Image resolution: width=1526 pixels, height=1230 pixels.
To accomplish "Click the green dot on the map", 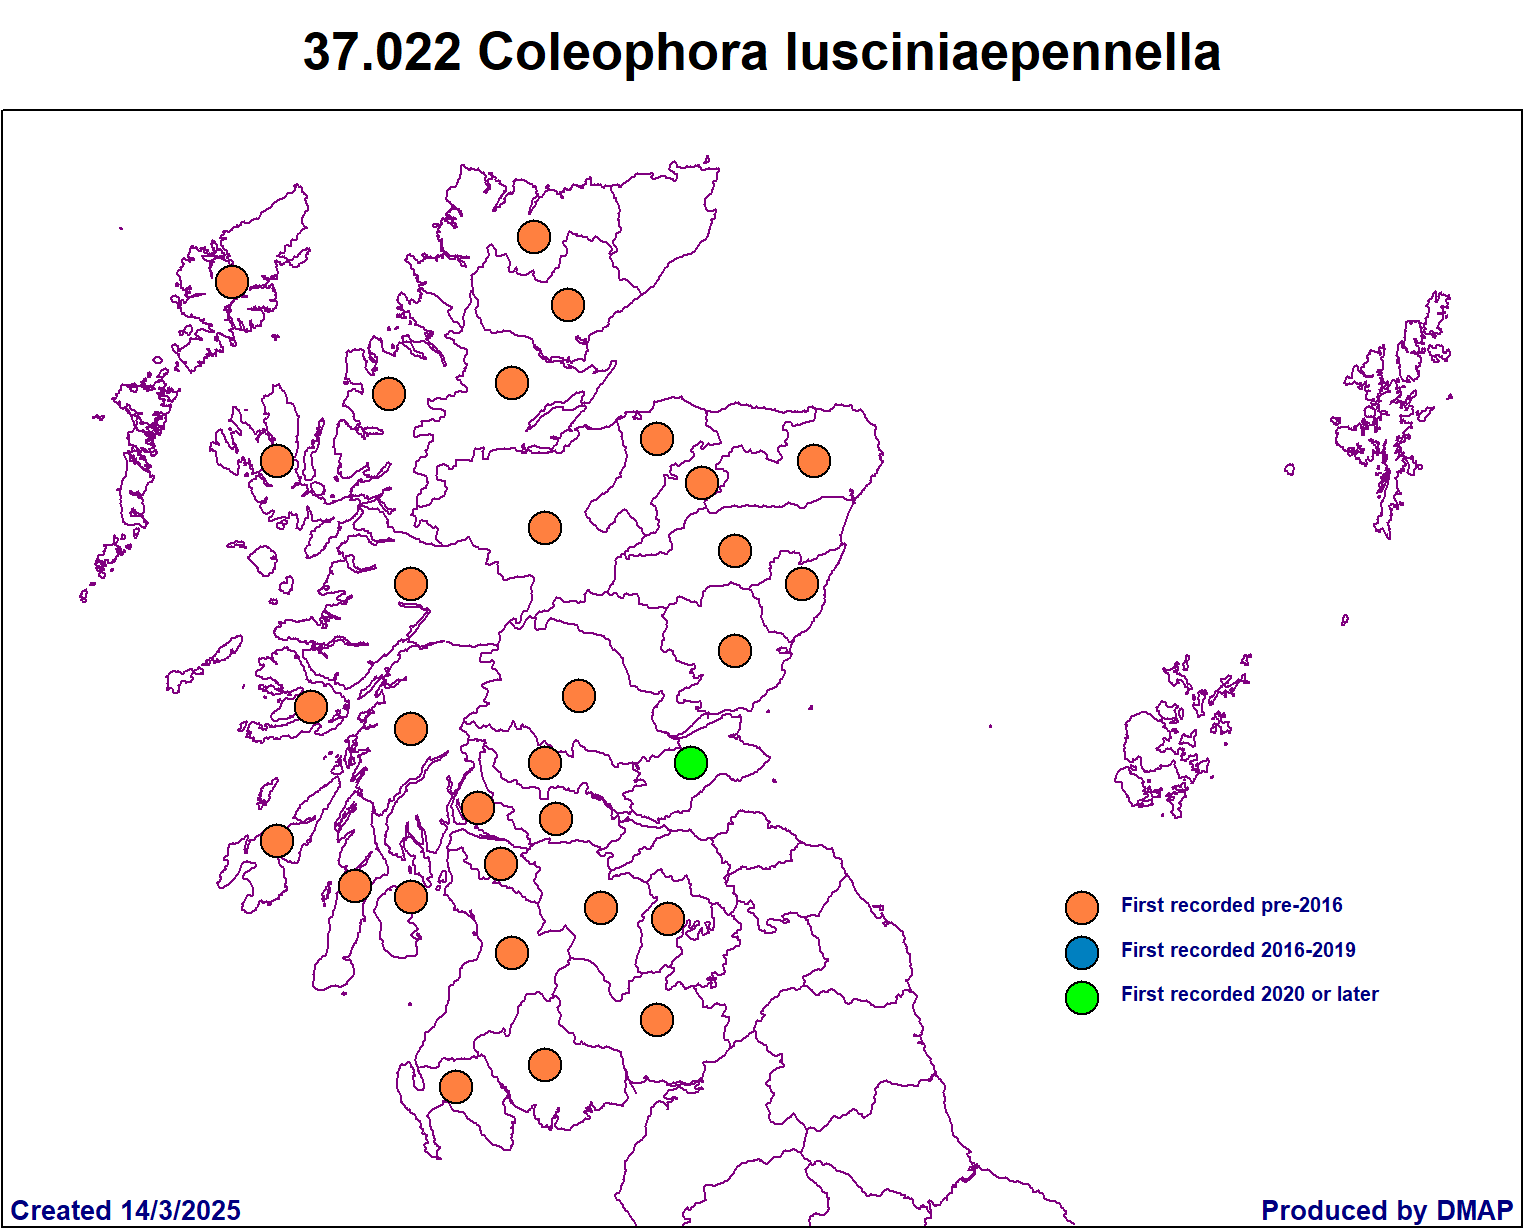I will click(691, 763).
